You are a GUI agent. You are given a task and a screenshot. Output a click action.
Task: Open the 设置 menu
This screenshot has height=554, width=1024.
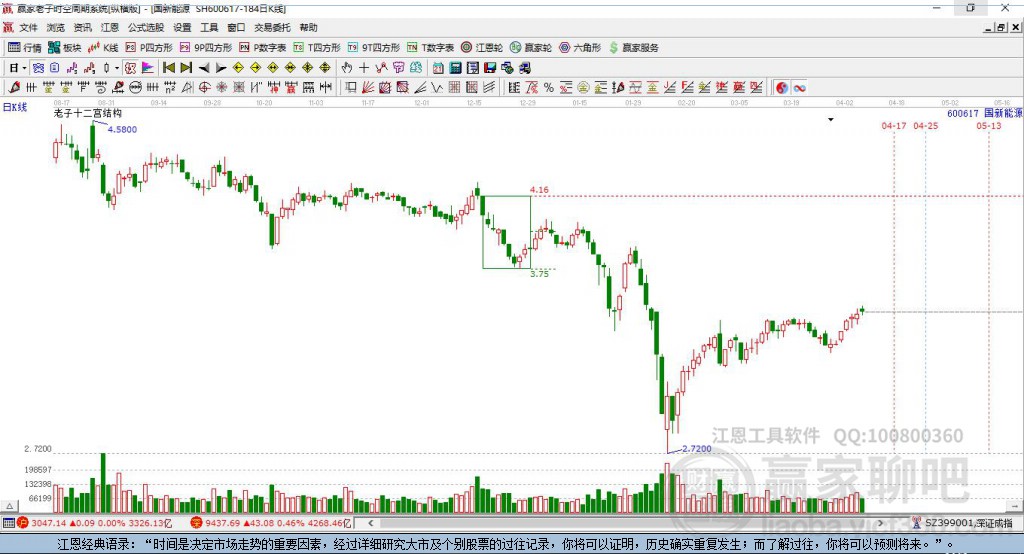[182, 27]
